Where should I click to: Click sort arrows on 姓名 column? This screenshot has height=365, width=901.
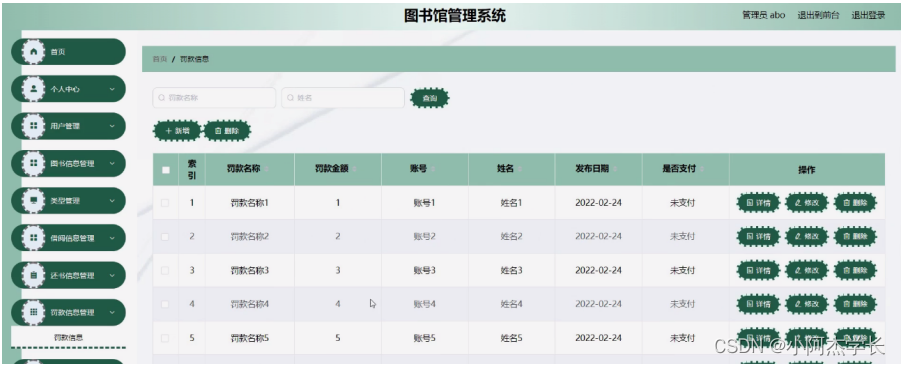point(519,169)
